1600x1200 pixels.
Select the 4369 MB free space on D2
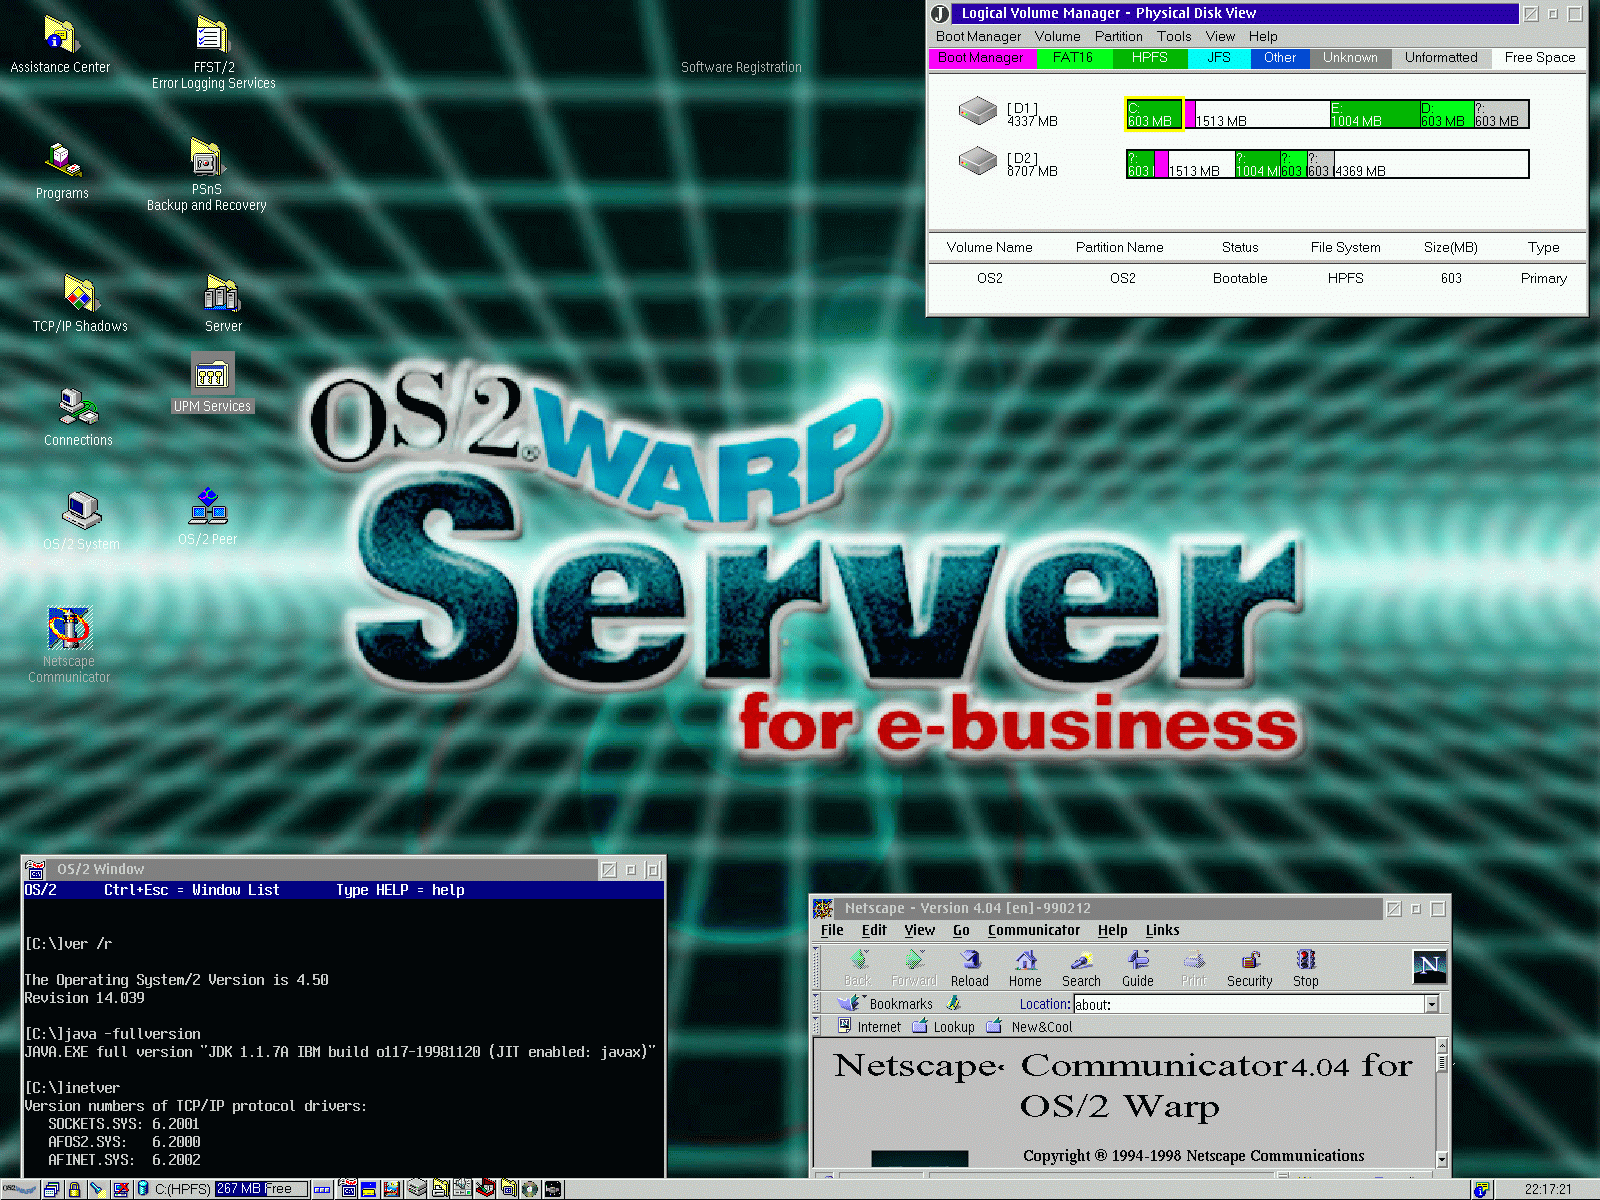point(1430,164)
